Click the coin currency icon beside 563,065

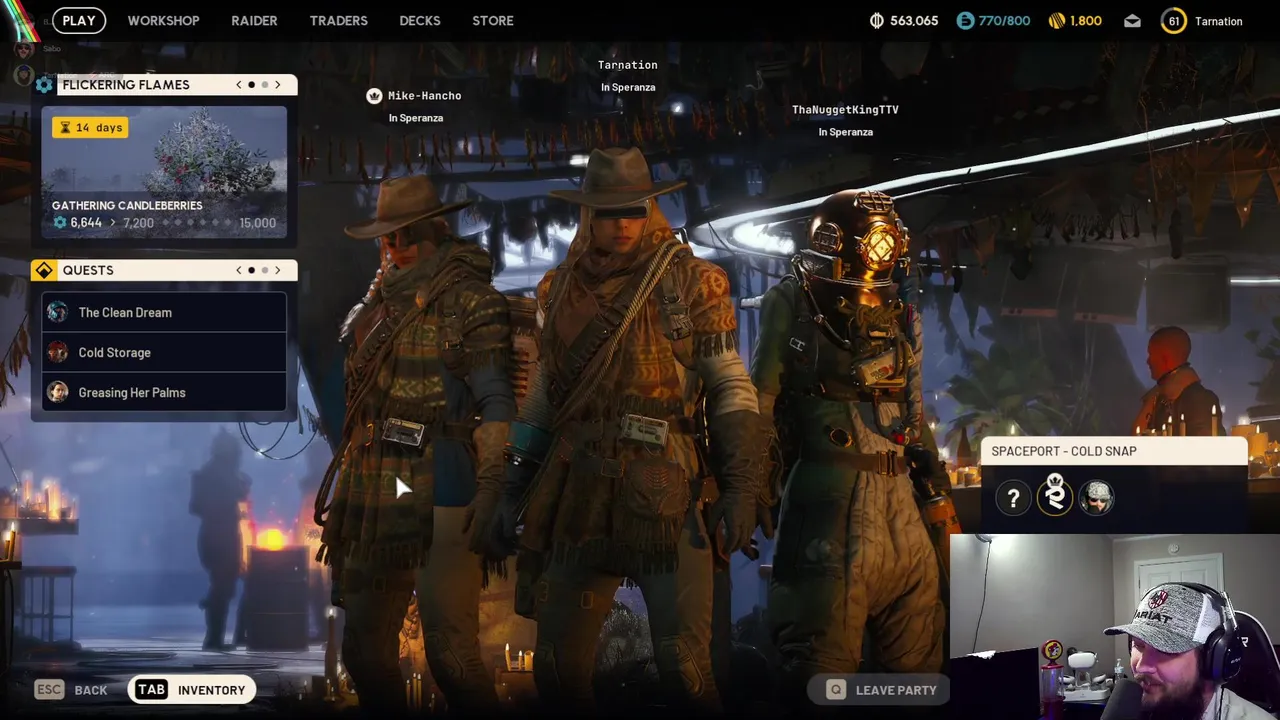[877, 21]
